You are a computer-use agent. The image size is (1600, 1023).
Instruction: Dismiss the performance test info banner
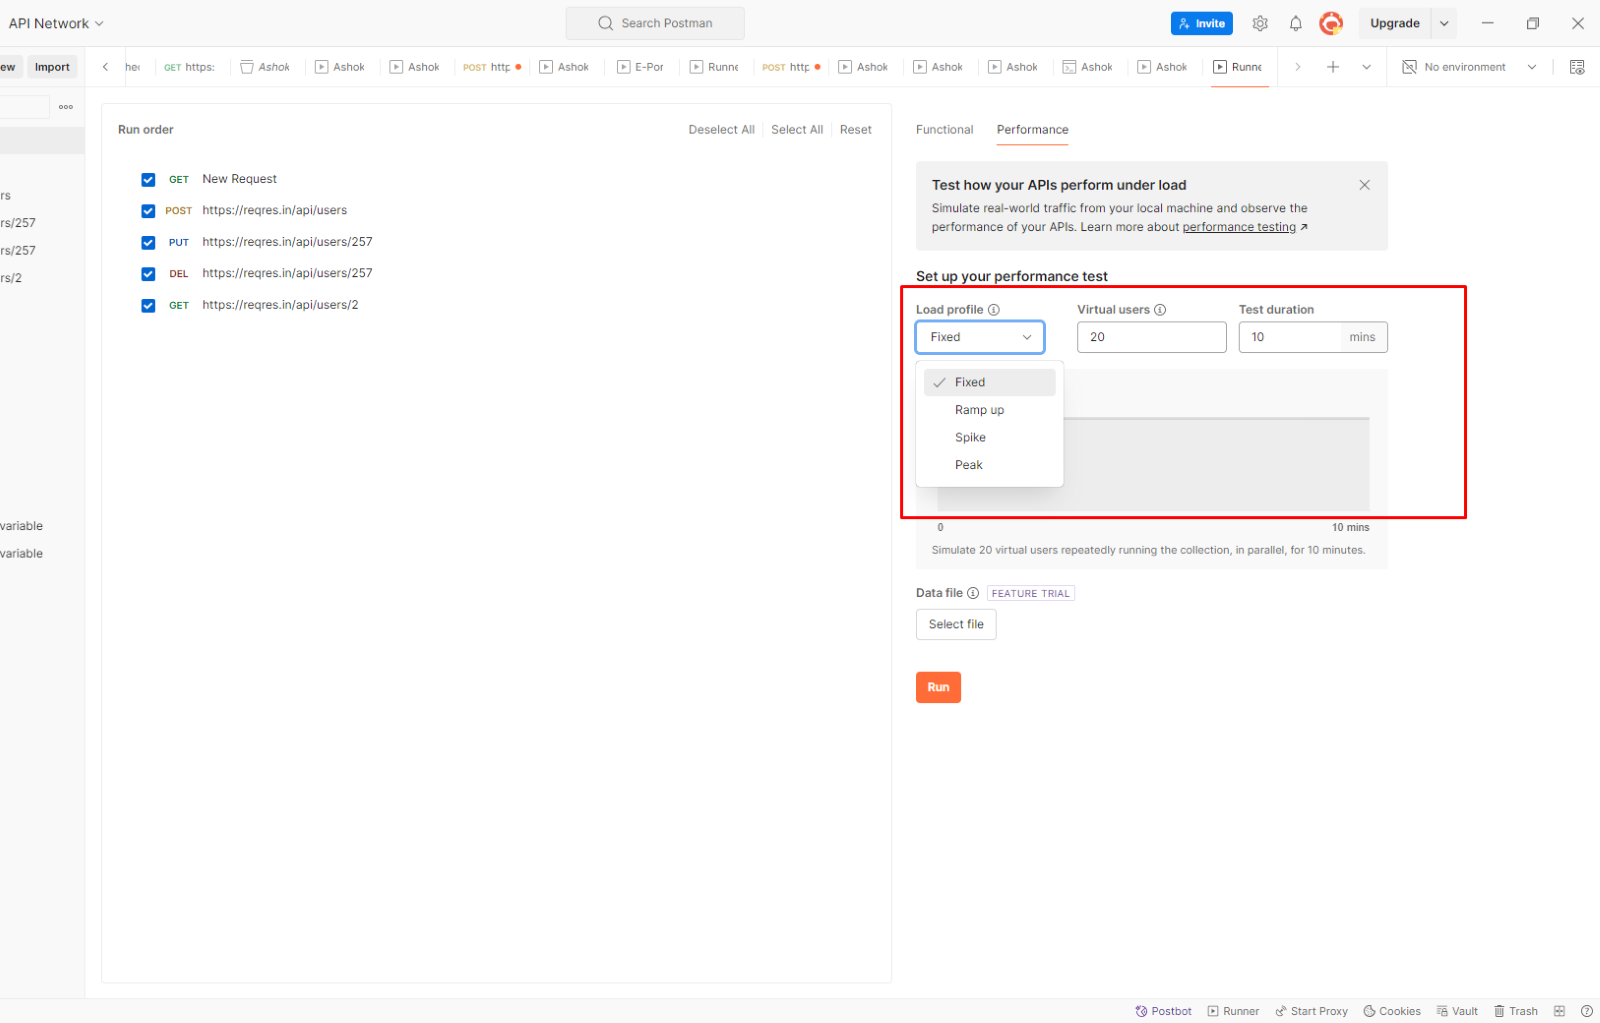1364,185
